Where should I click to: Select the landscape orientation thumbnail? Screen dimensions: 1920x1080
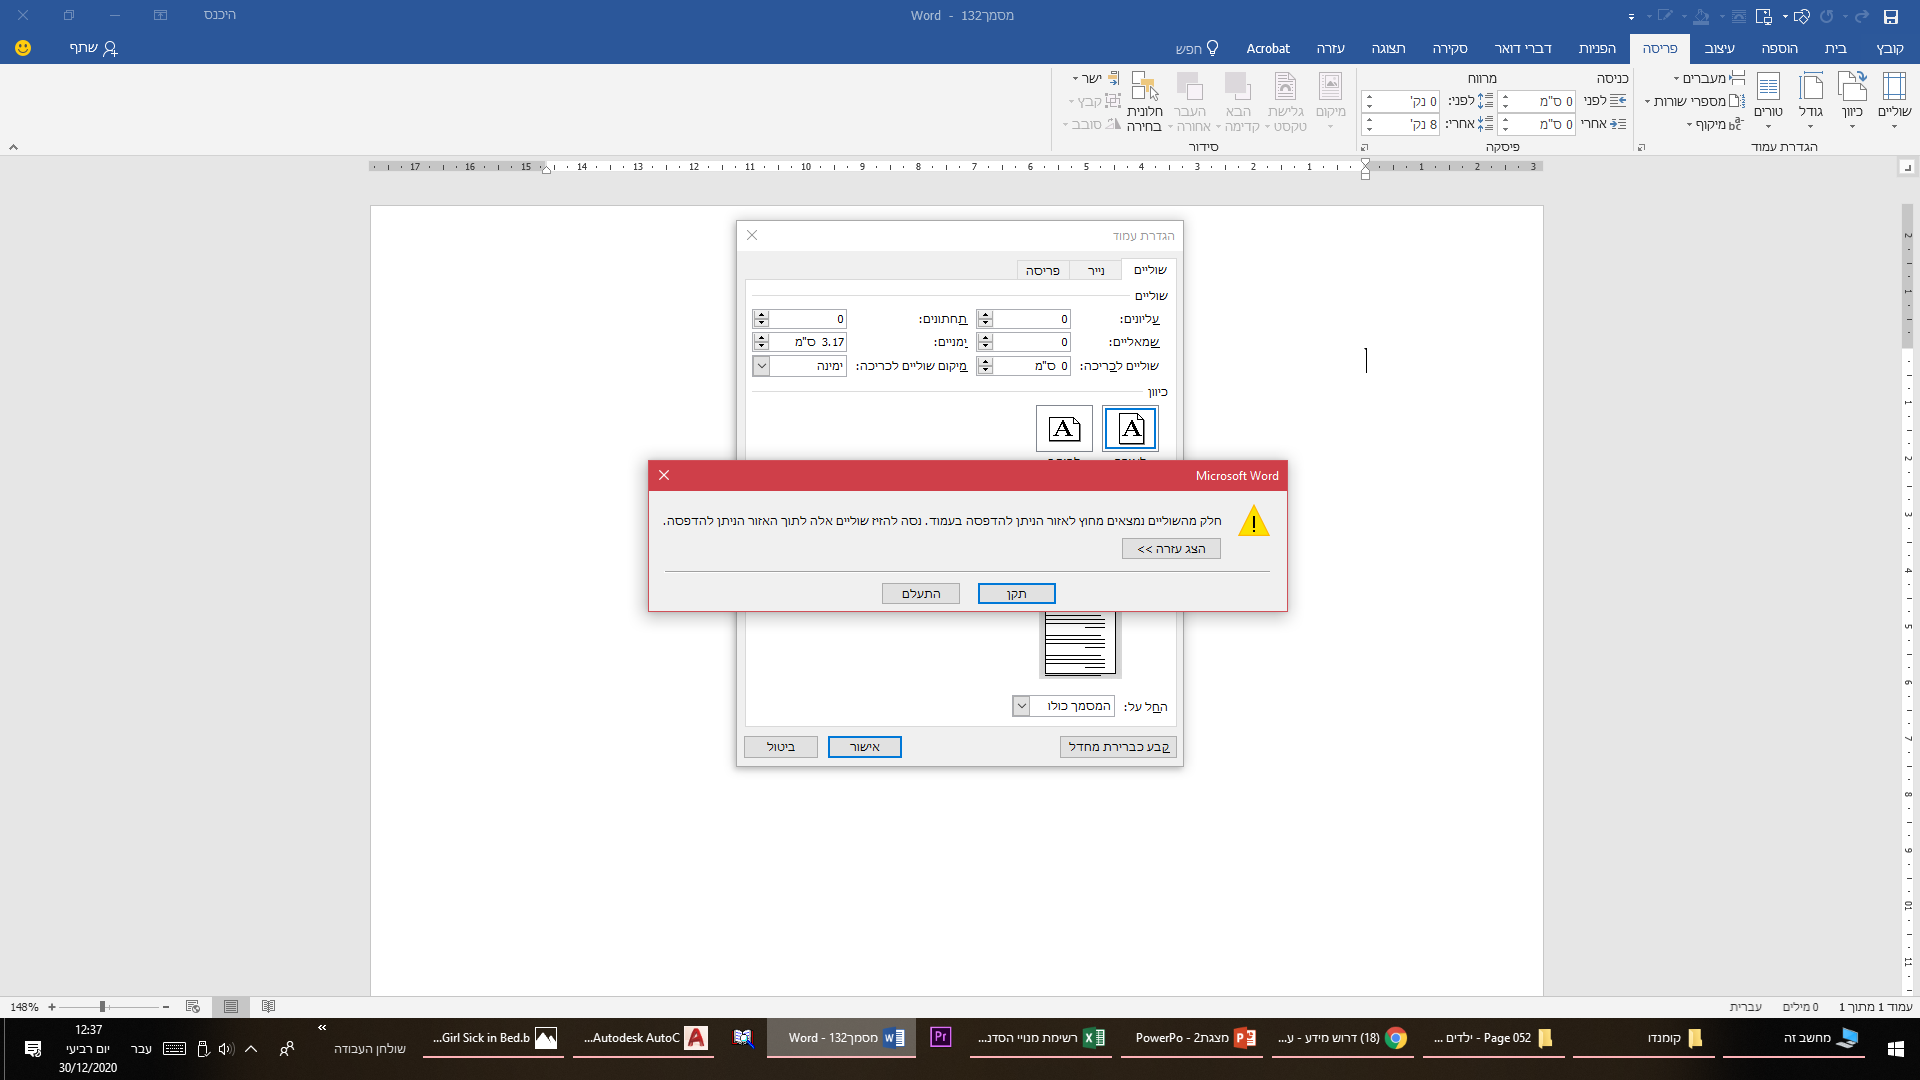(x=1064, y=429)
